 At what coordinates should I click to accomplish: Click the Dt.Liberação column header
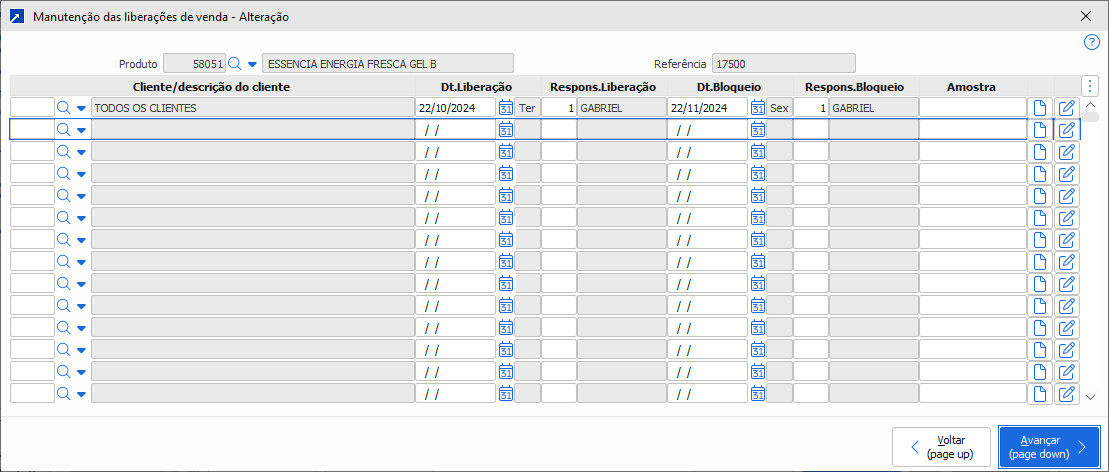(x=477, y=86)
